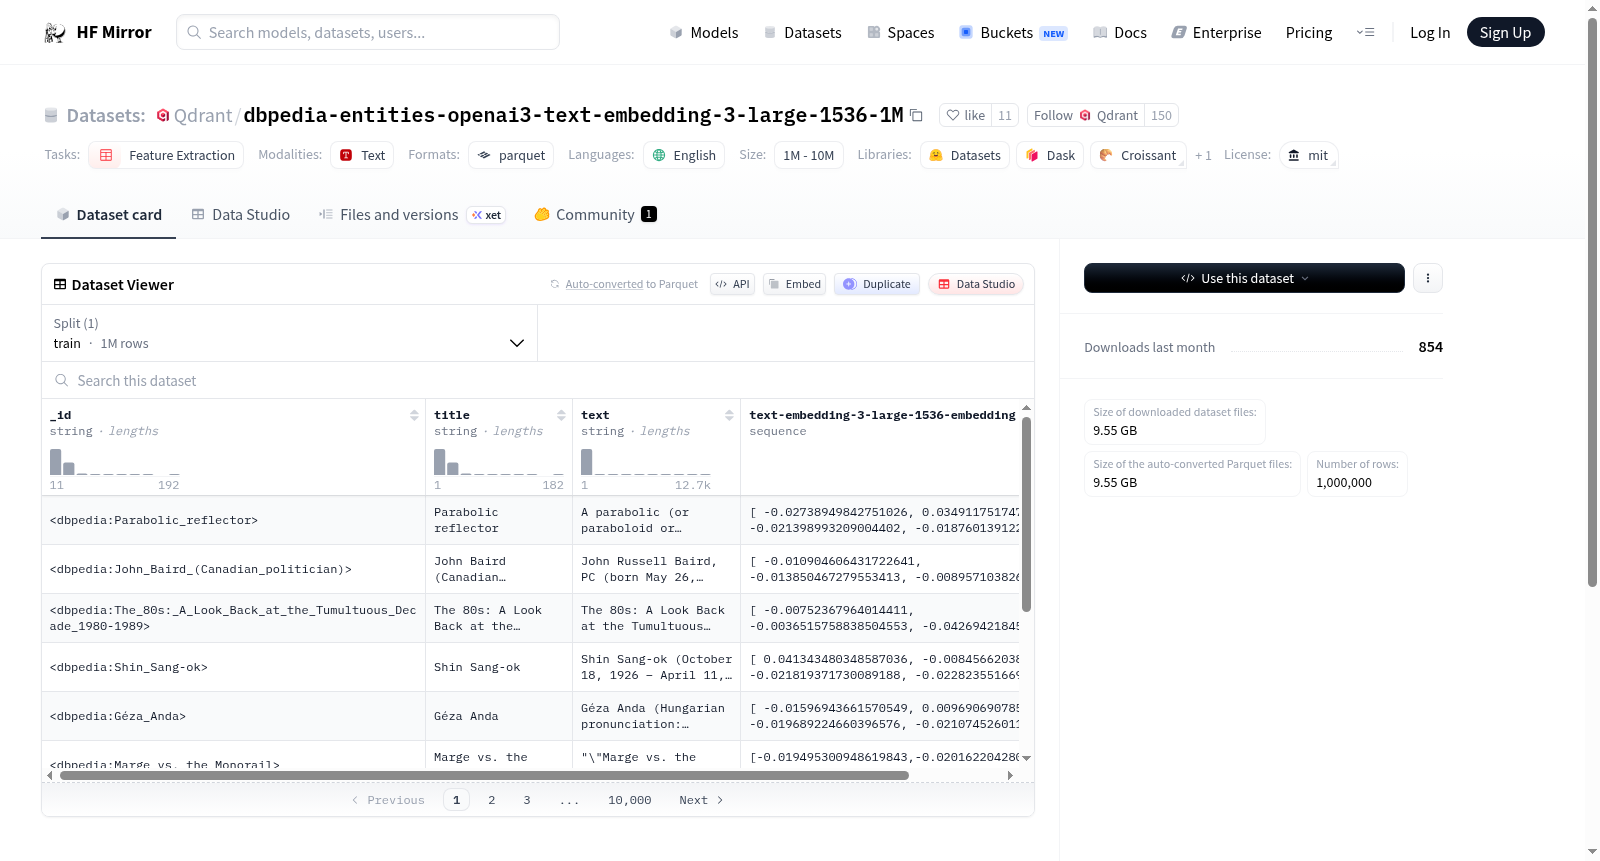Screen dimensions: 1600x861
Task: Jump to page 10,000 of the rows
Action: [630, 800]
